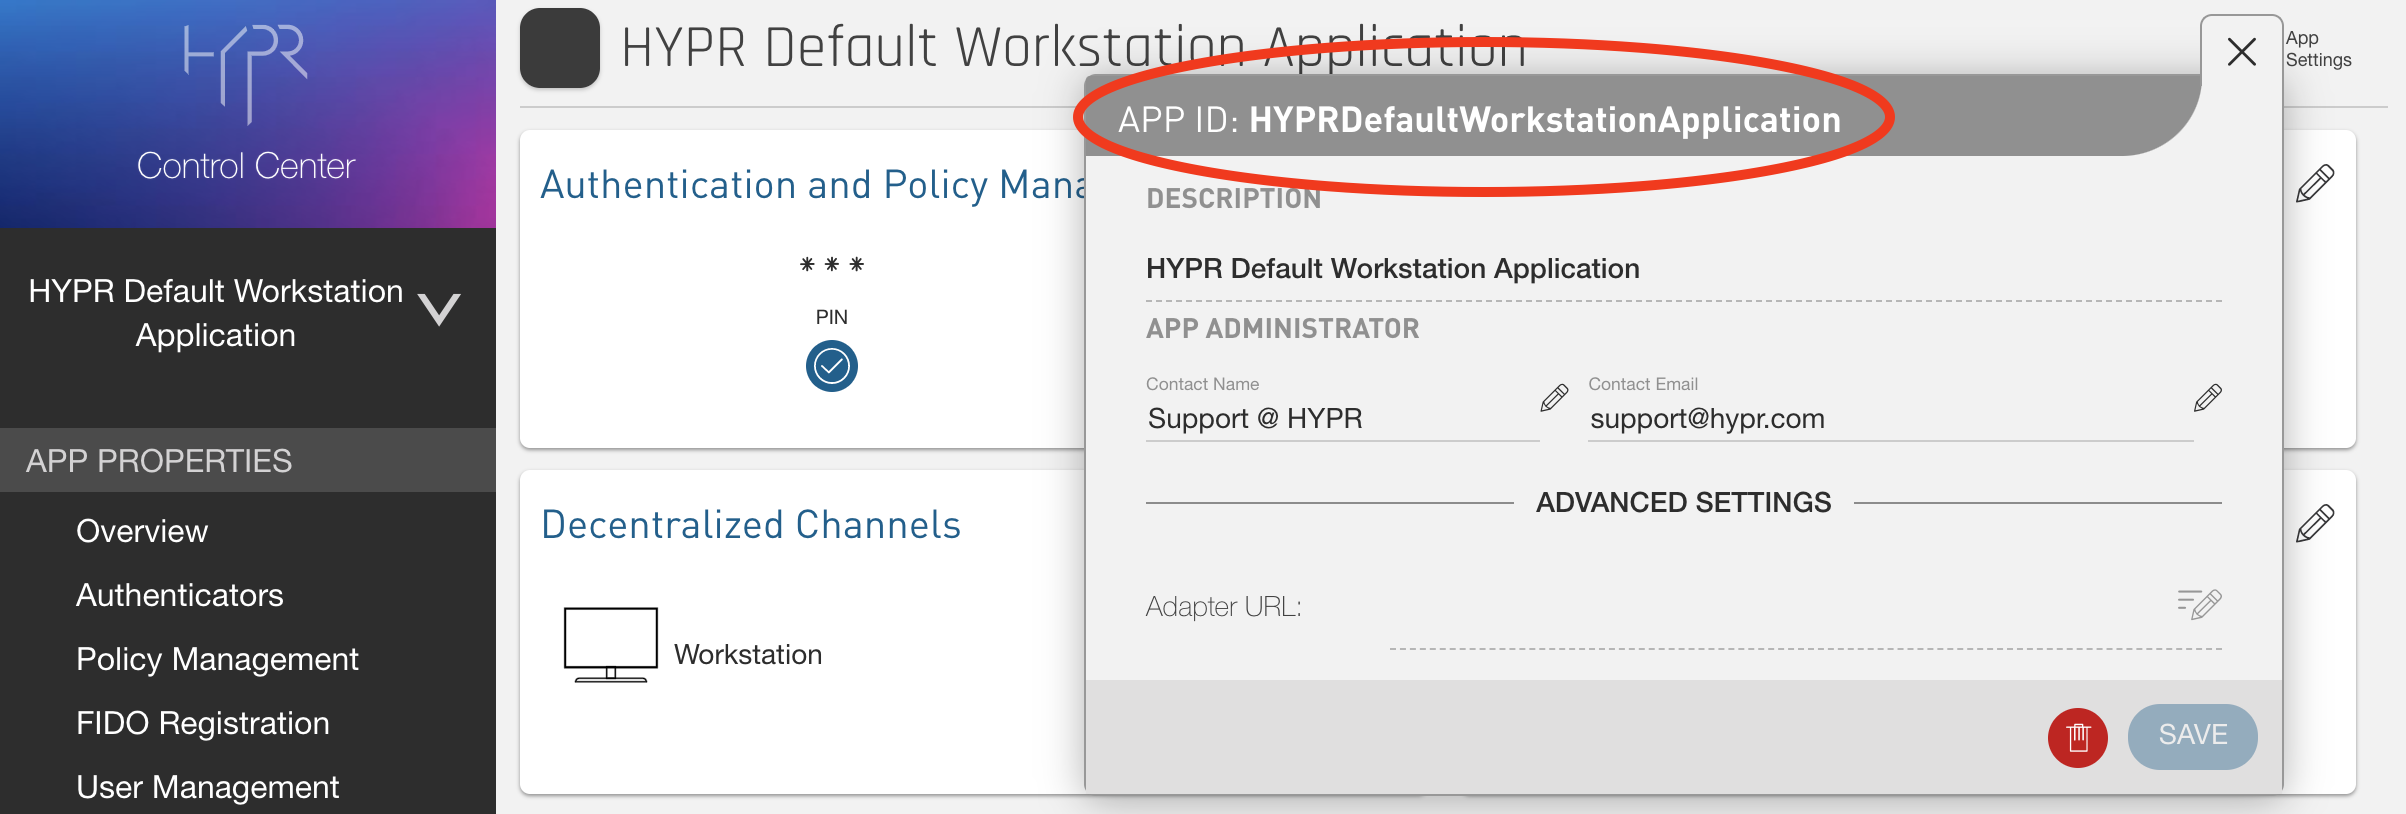The width and height of the screenshot is (2406, 814).
Task: Click the Workstation label
Action: (748, 654)
